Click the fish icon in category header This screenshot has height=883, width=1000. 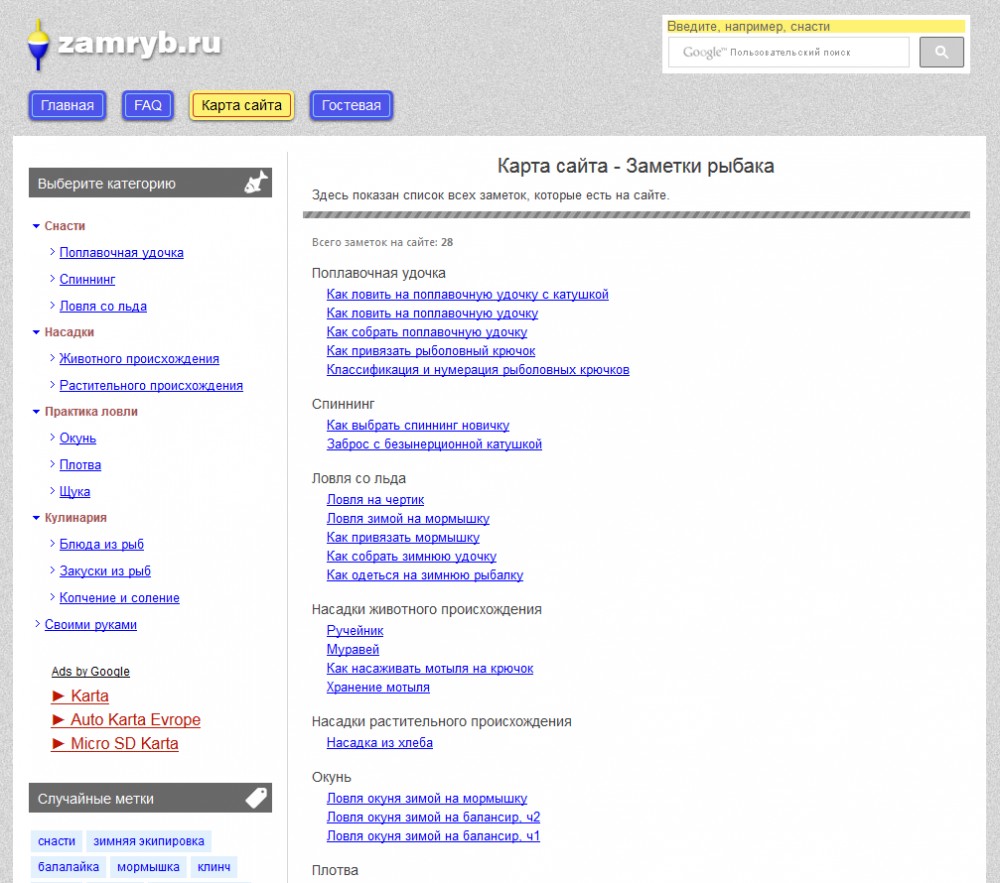(256, 183)
